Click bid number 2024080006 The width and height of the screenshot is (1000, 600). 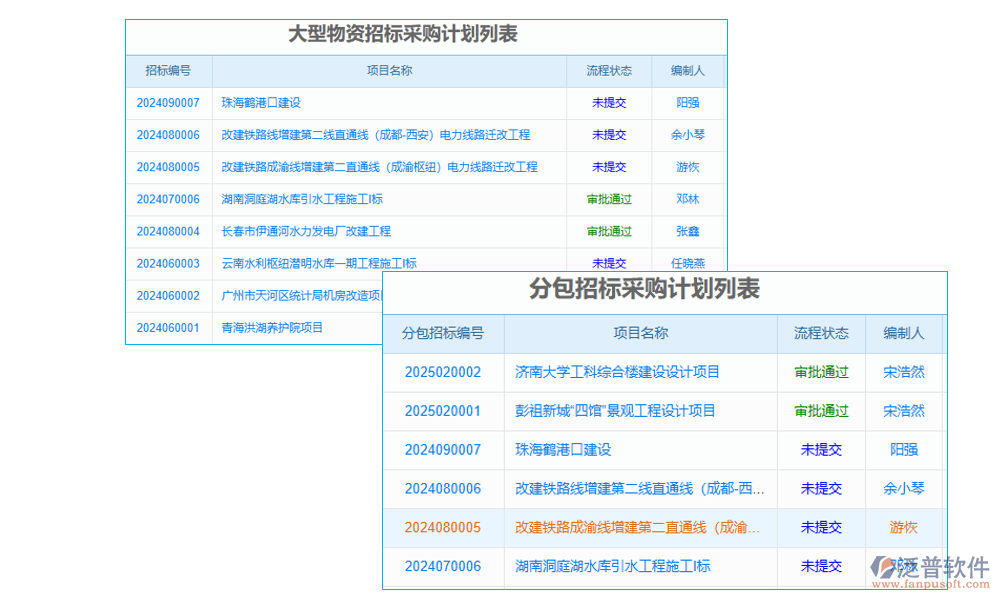coord(168,135)
